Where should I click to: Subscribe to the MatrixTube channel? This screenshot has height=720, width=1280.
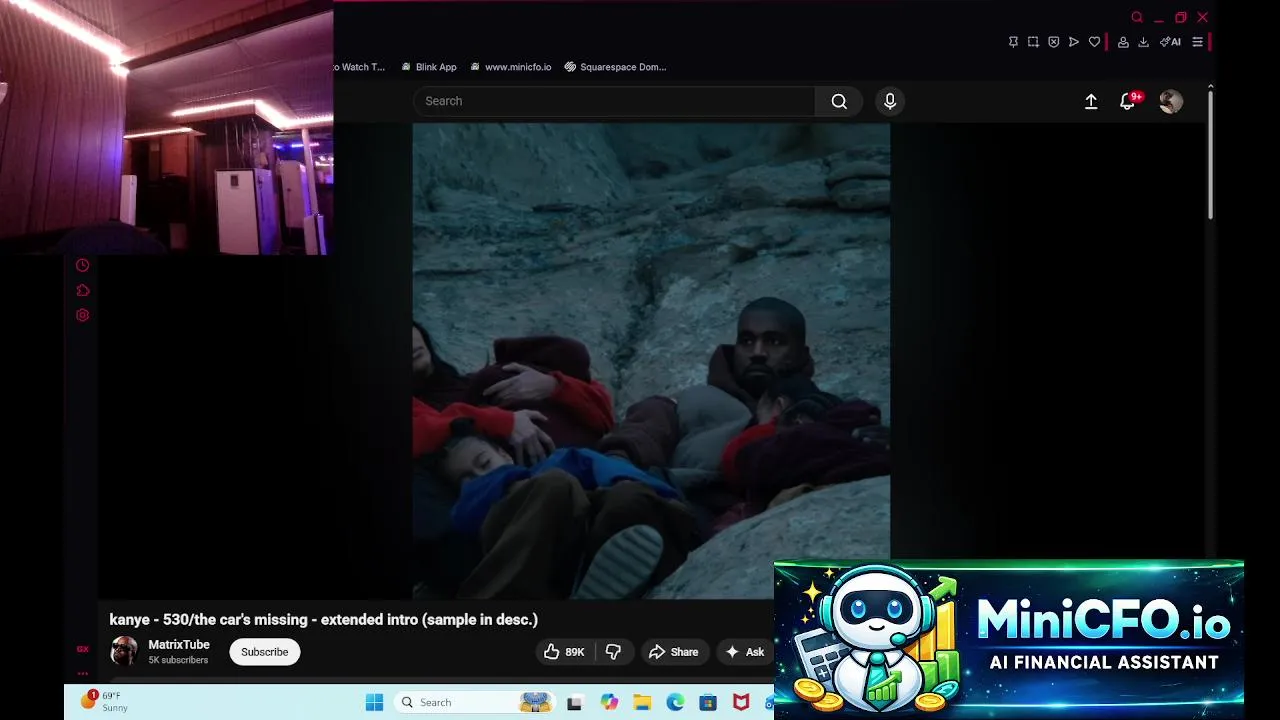[x=264, y=652]
